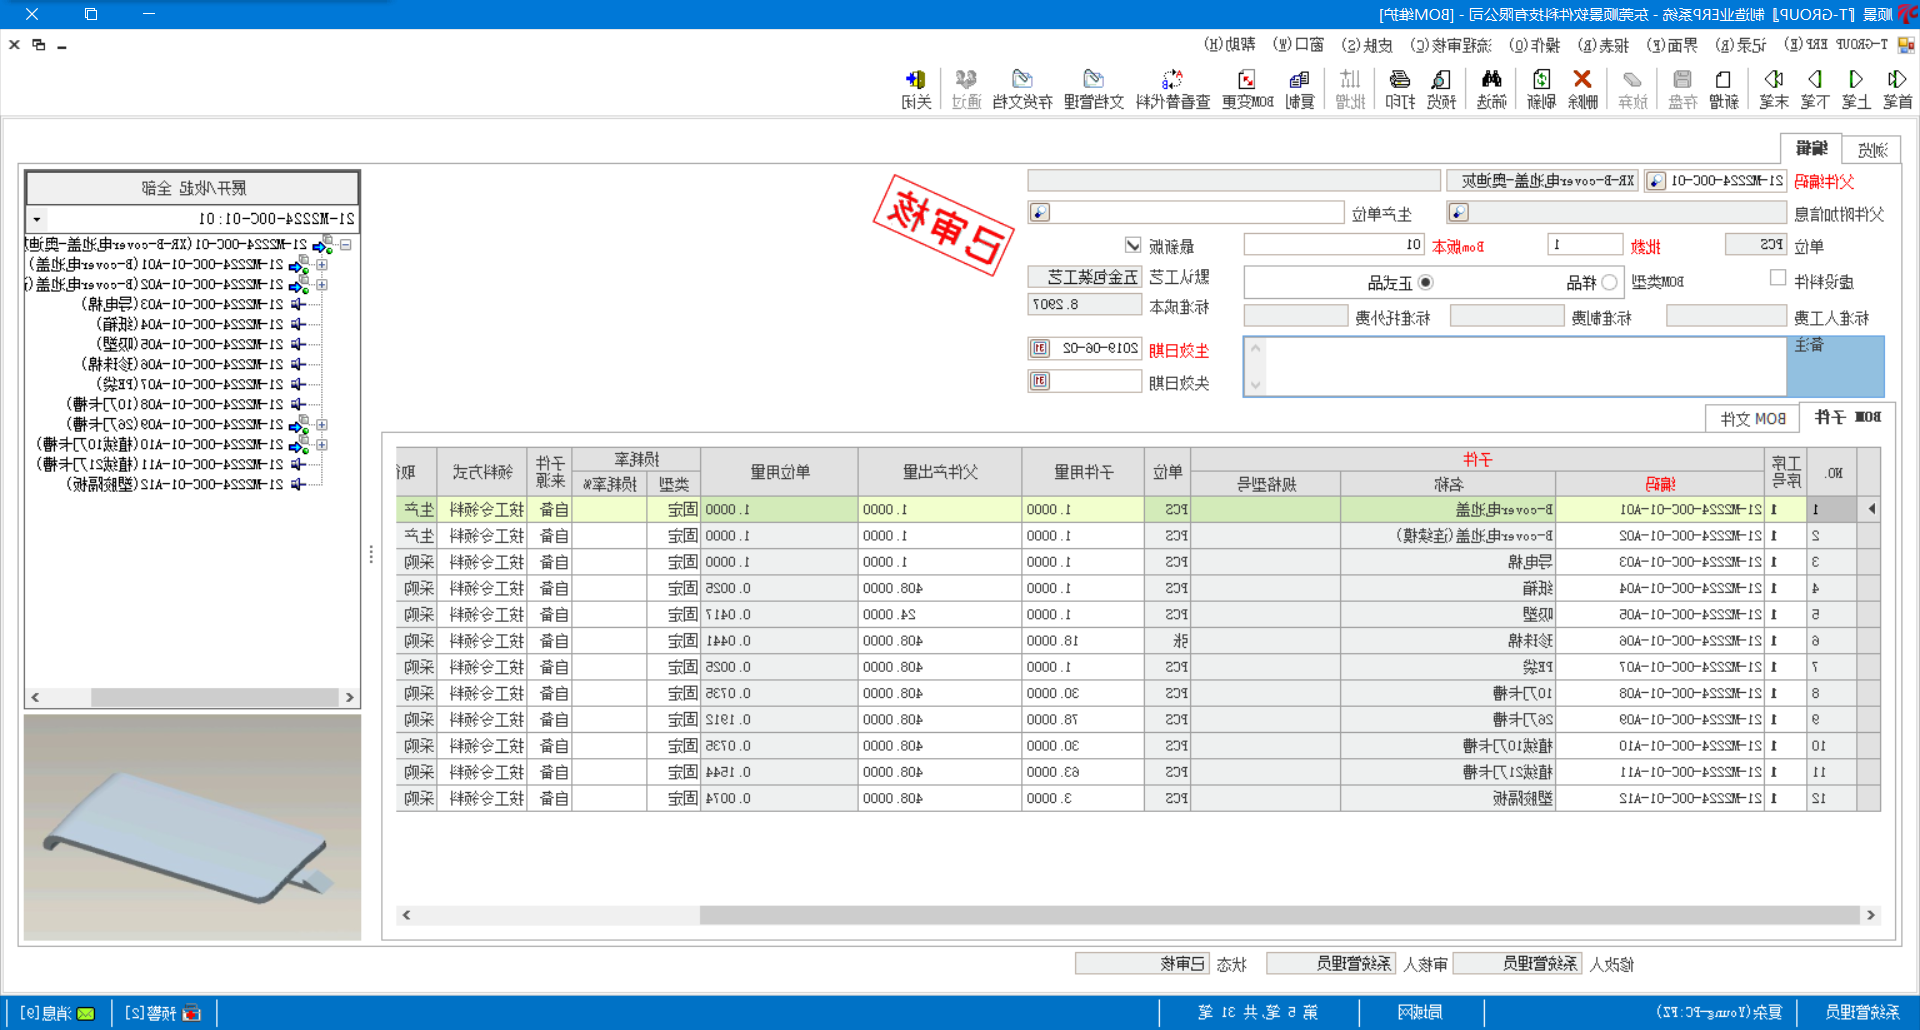This screenshot has height=1030, width=1920.
Task: Collapse root tree node 21-MZZZ4-00C-01
Action: coord(345,245)
